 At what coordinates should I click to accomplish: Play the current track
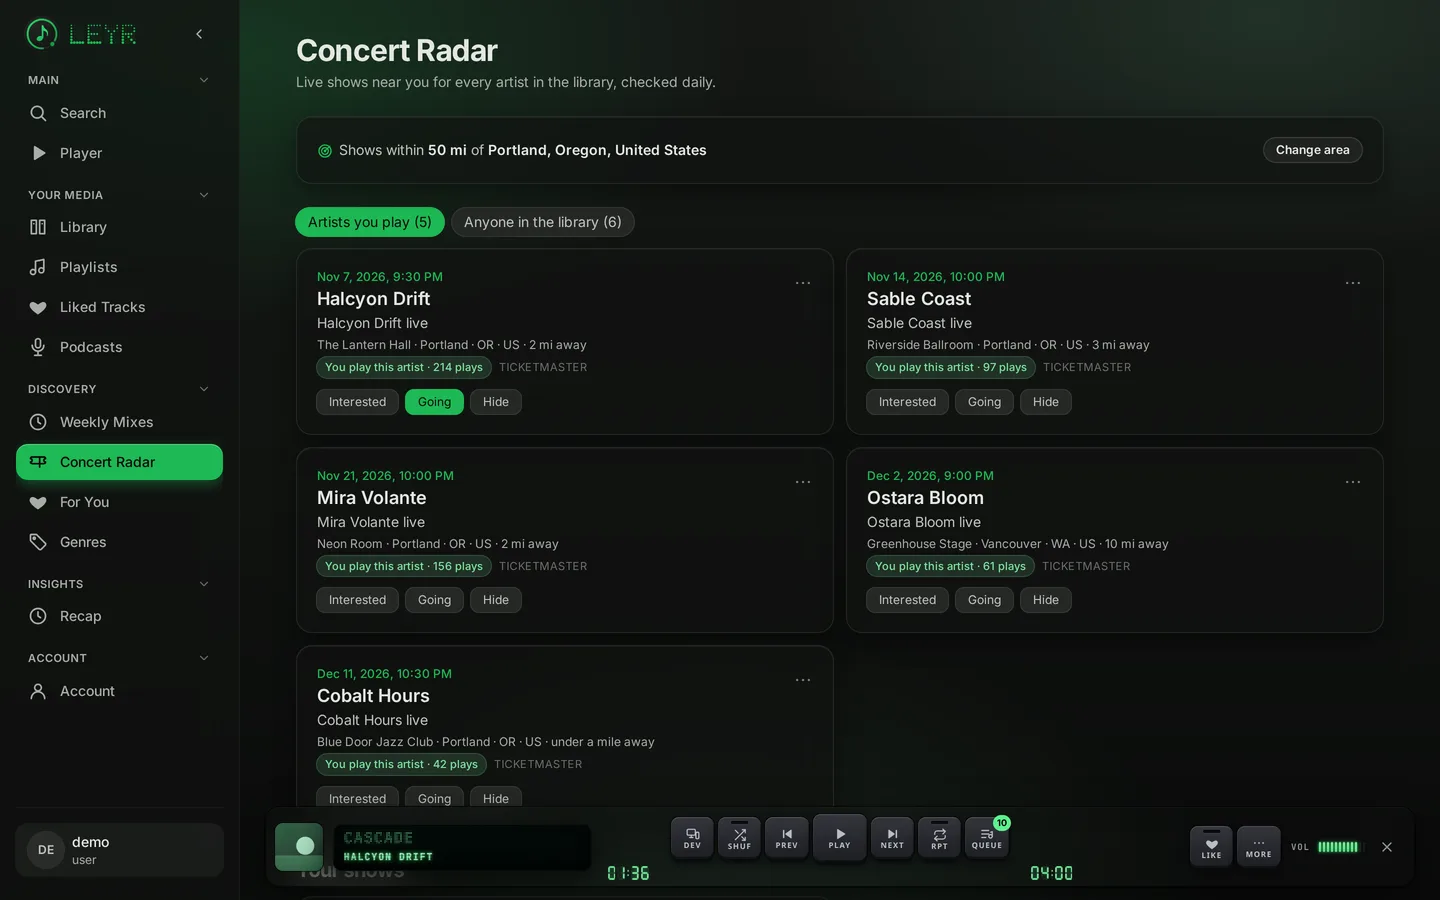840,838
